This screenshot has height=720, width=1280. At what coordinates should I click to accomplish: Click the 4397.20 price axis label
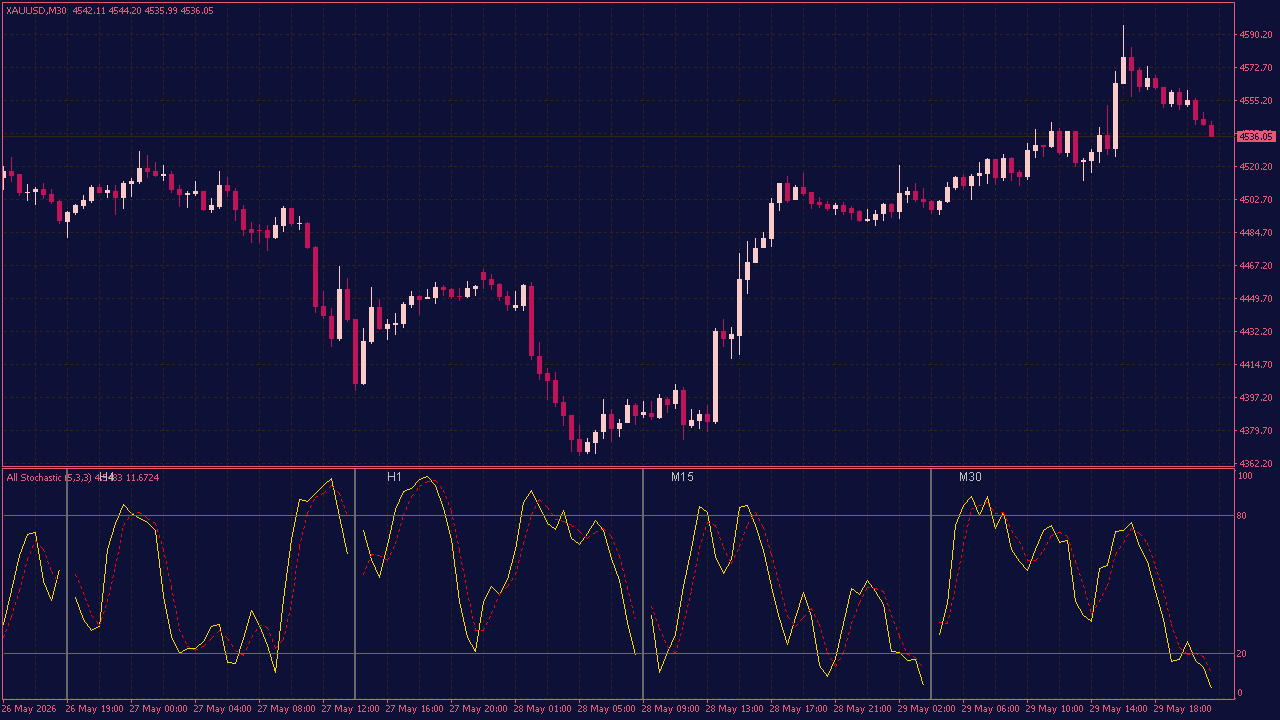(x=1256, y=398)
